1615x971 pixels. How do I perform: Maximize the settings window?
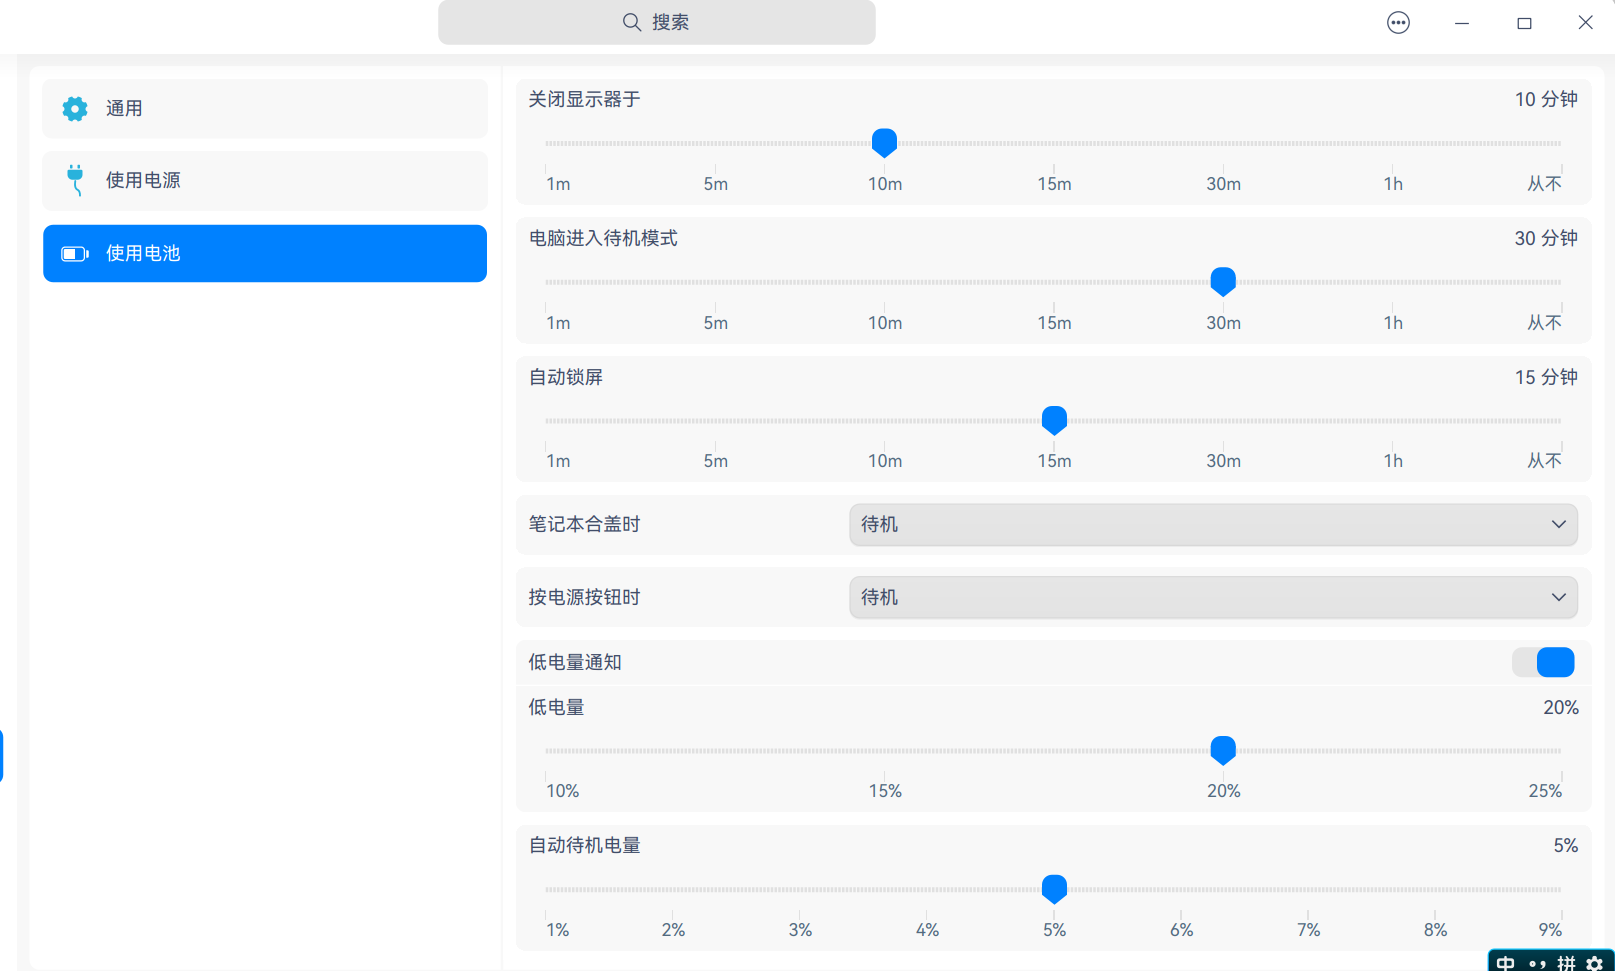click(1524, 22)
